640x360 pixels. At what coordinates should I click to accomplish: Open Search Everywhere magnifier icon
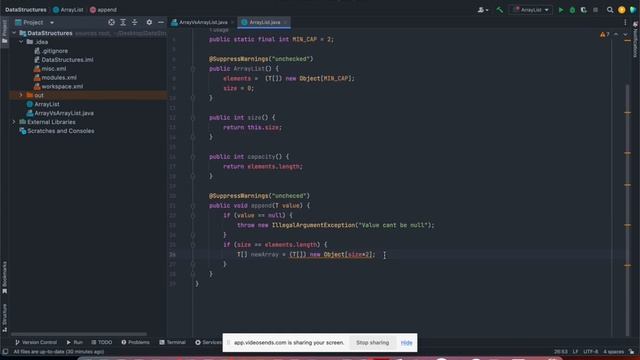pyautogui.click(x=610, y=10)
